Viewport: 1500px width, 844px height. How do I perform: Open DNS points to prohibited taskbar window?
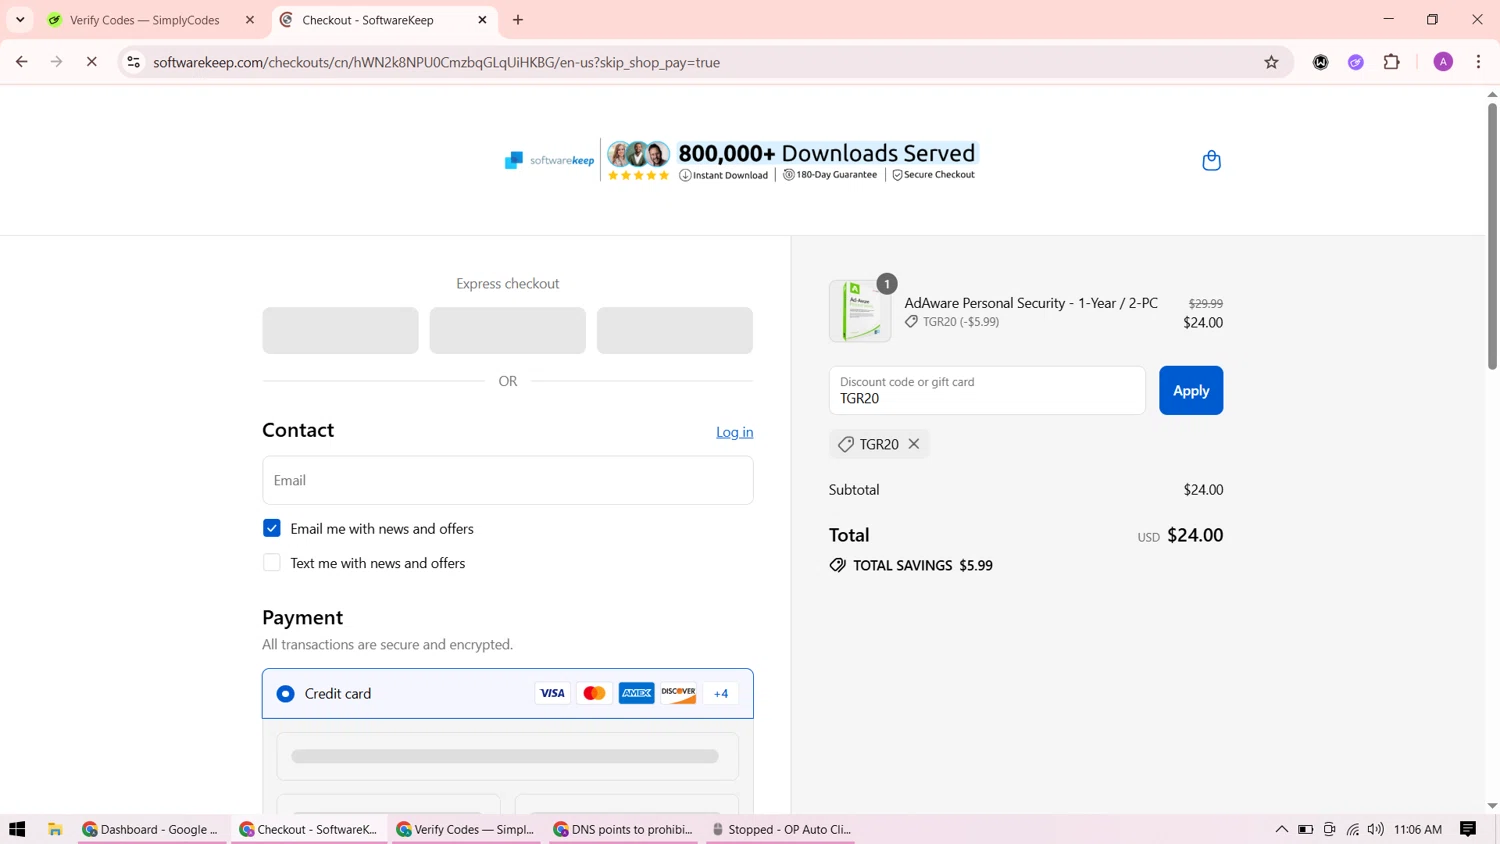pyautogui.click(x=623, y=829)
